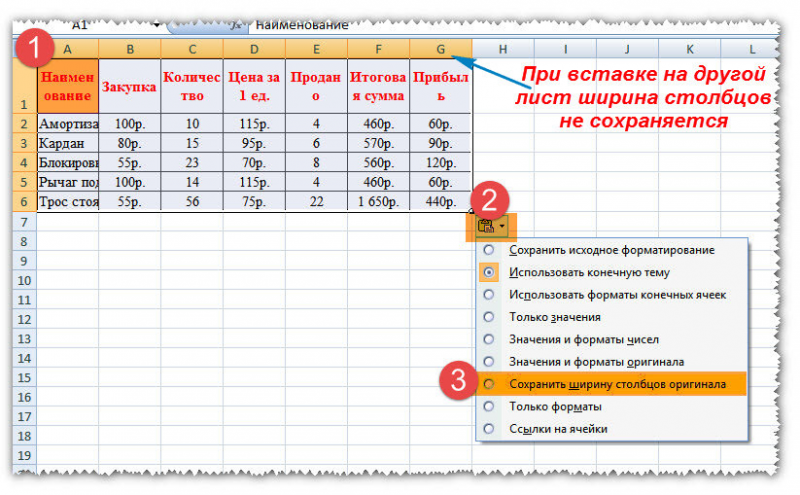
Task: Click the 'Итоговая сумма' header cell
Action: click(x=378, y=86)
